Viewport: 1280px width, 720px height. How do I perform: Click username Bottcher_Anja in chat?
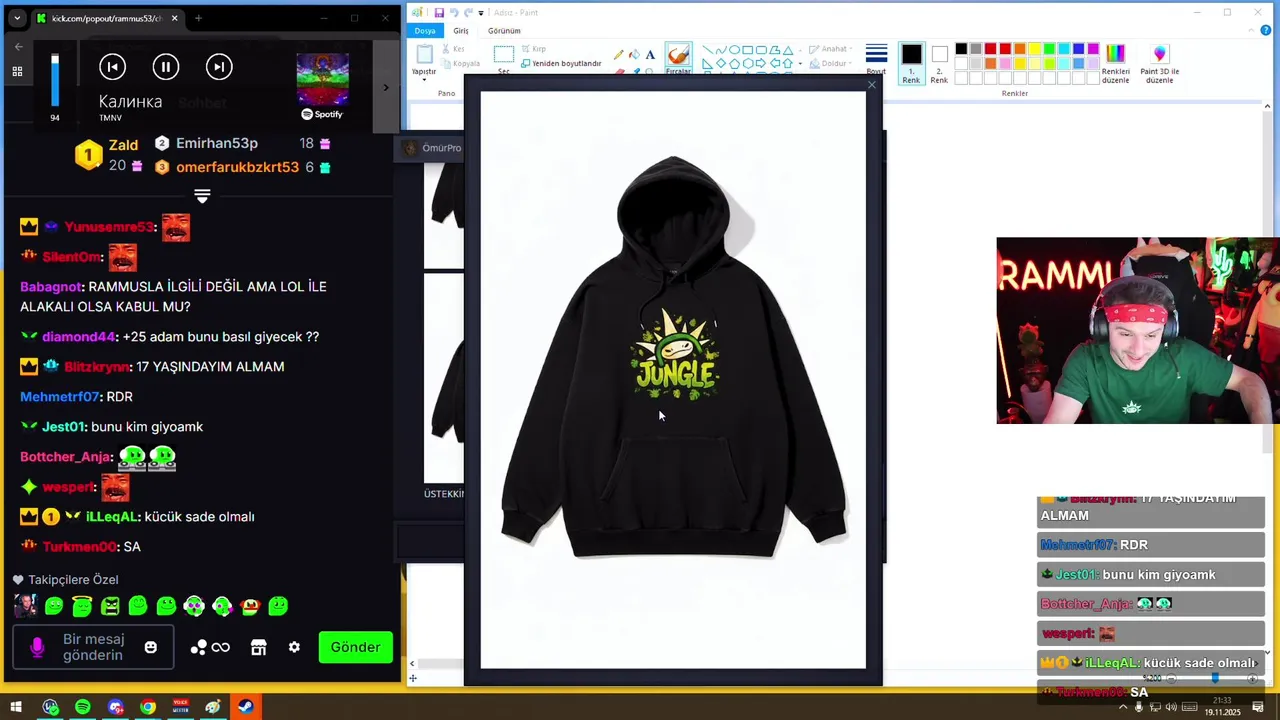pos(64,457)
